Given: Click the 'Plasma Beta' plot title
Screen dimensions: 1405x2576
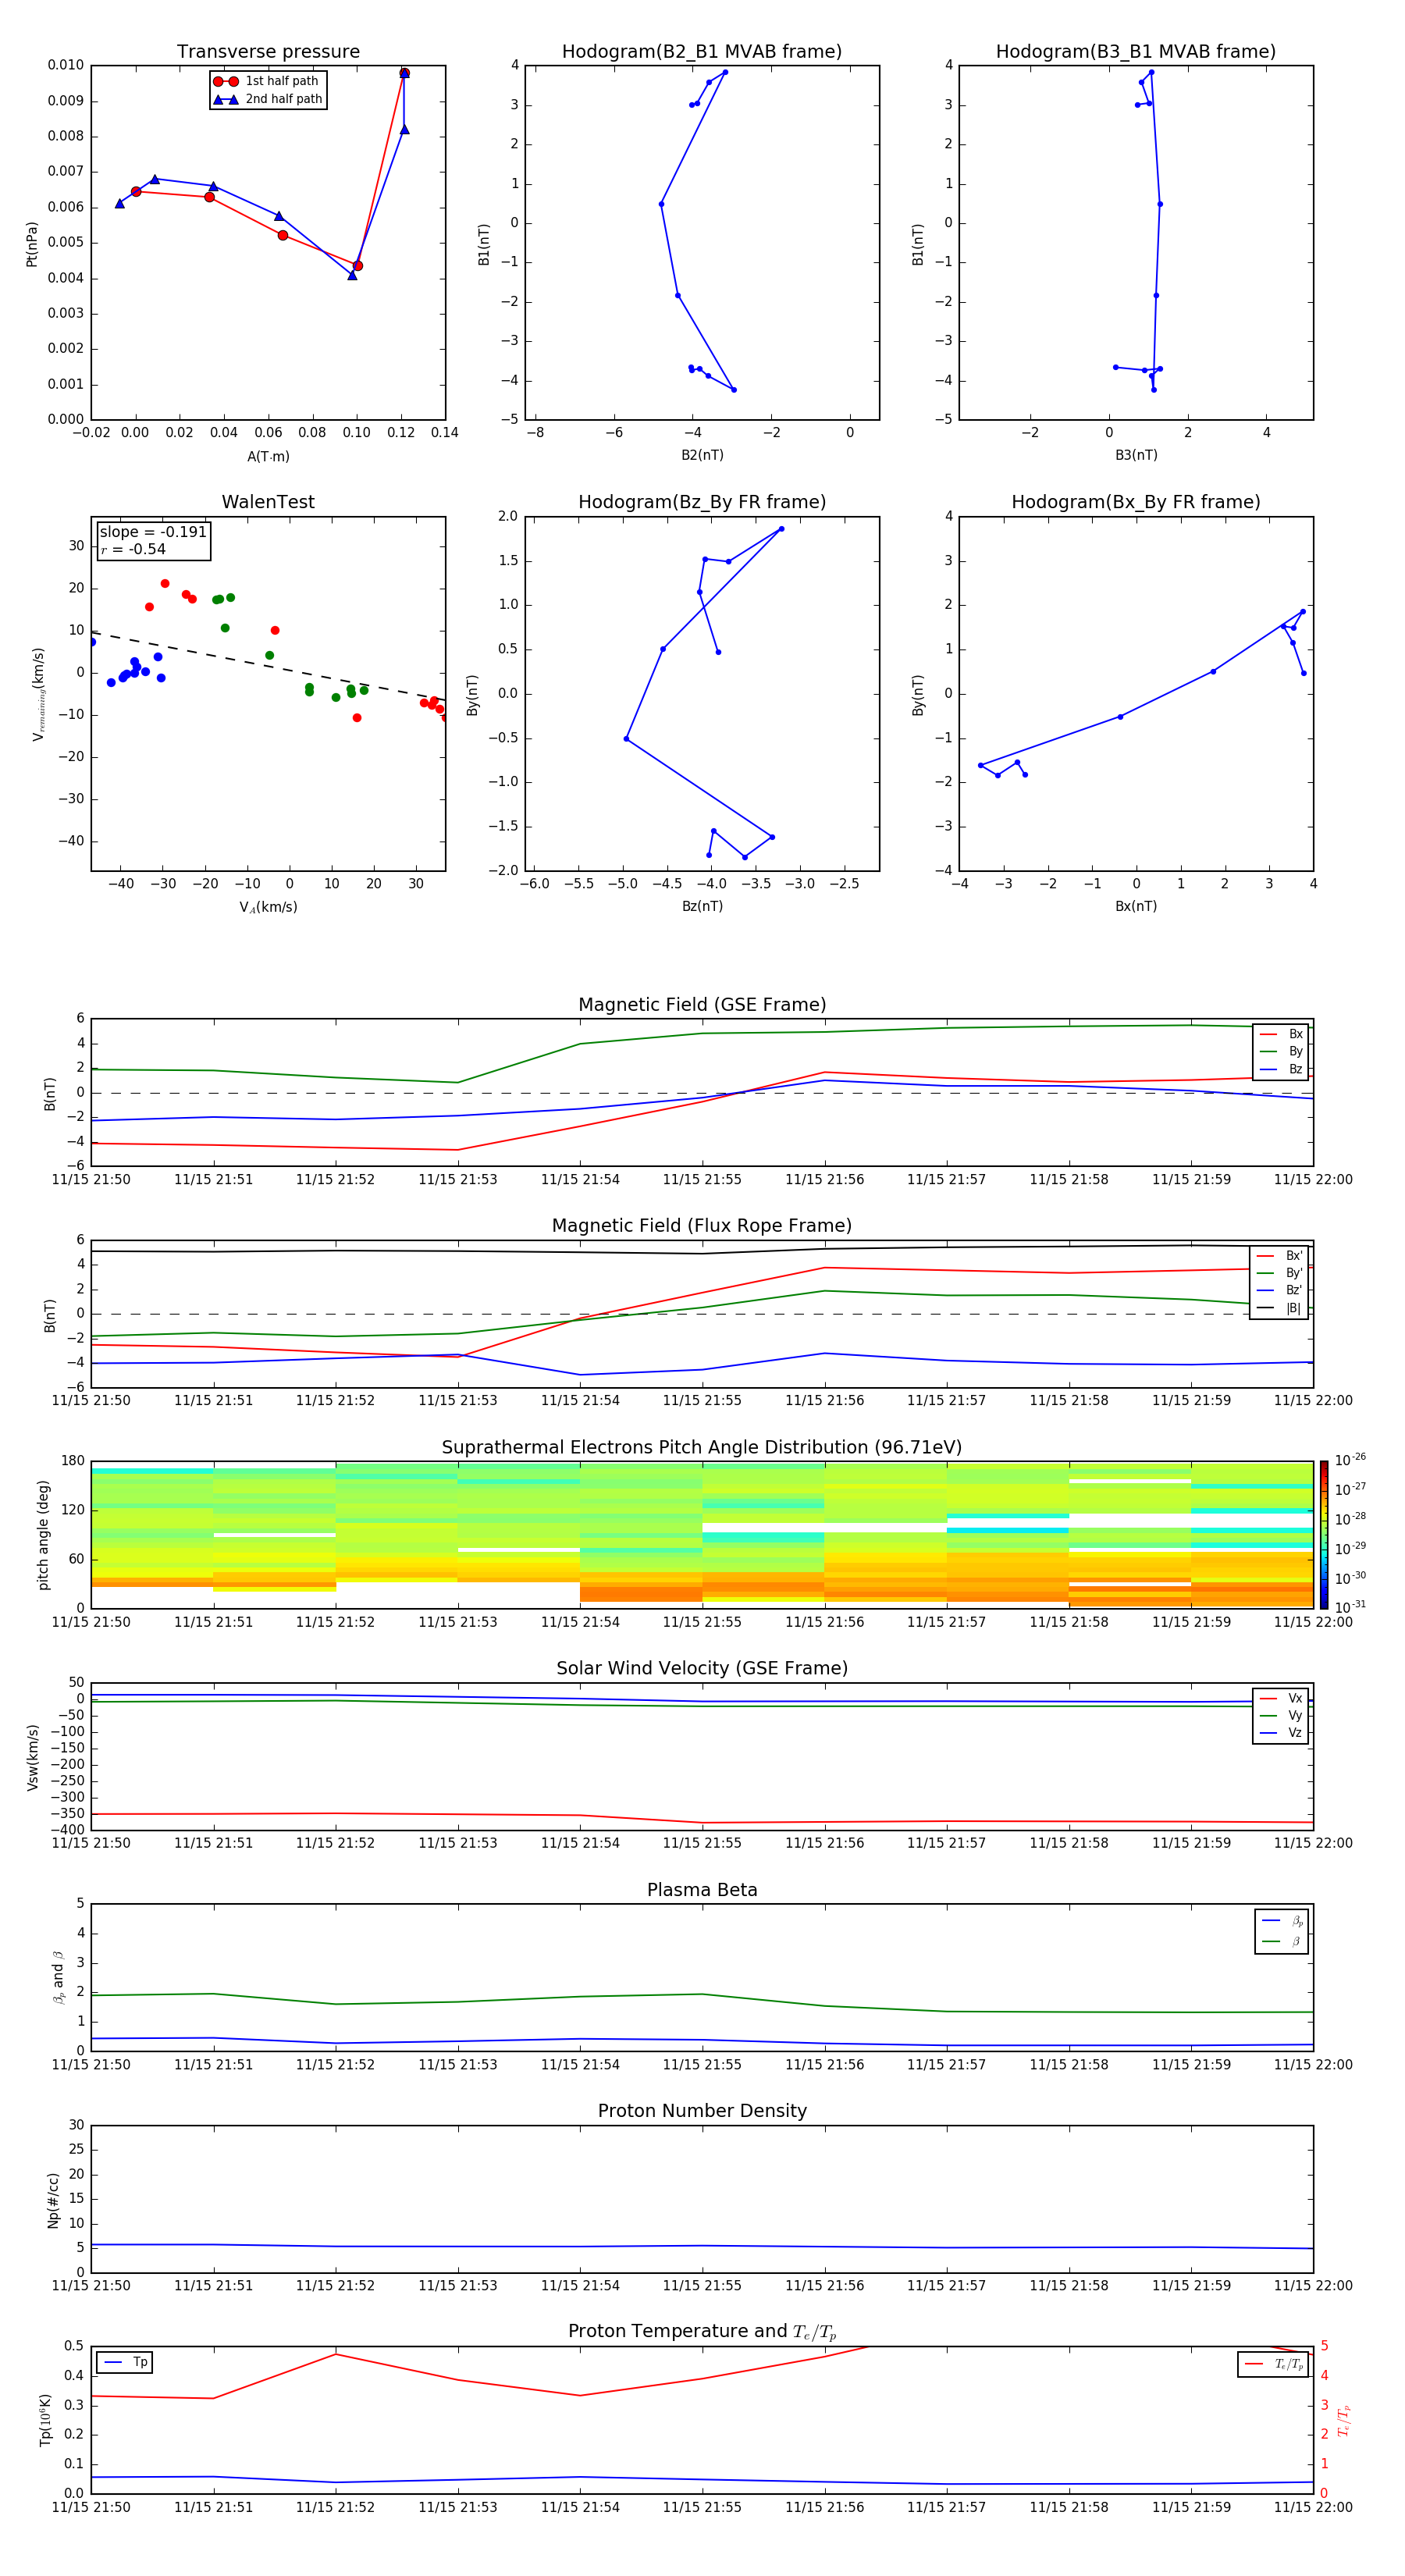Looking at the screenshot, I should 702,1891.
